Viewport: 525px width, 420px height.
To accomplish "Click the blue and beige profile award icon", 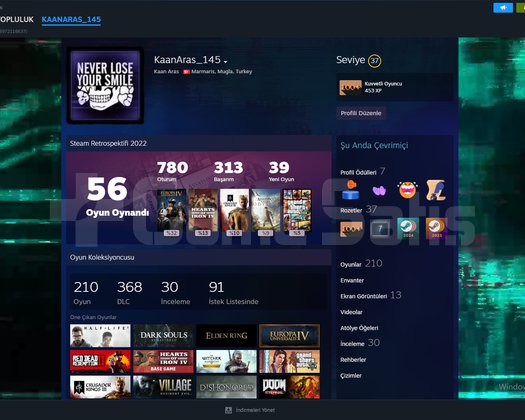I will click(x=436, y=190).
